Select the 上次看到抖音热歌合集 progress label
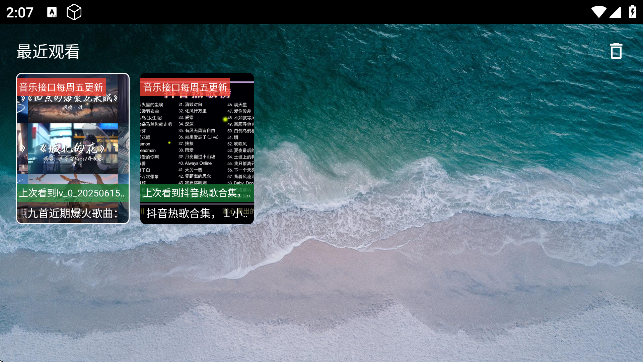This screenshot has width=643, height=362. tap(197, 193)
